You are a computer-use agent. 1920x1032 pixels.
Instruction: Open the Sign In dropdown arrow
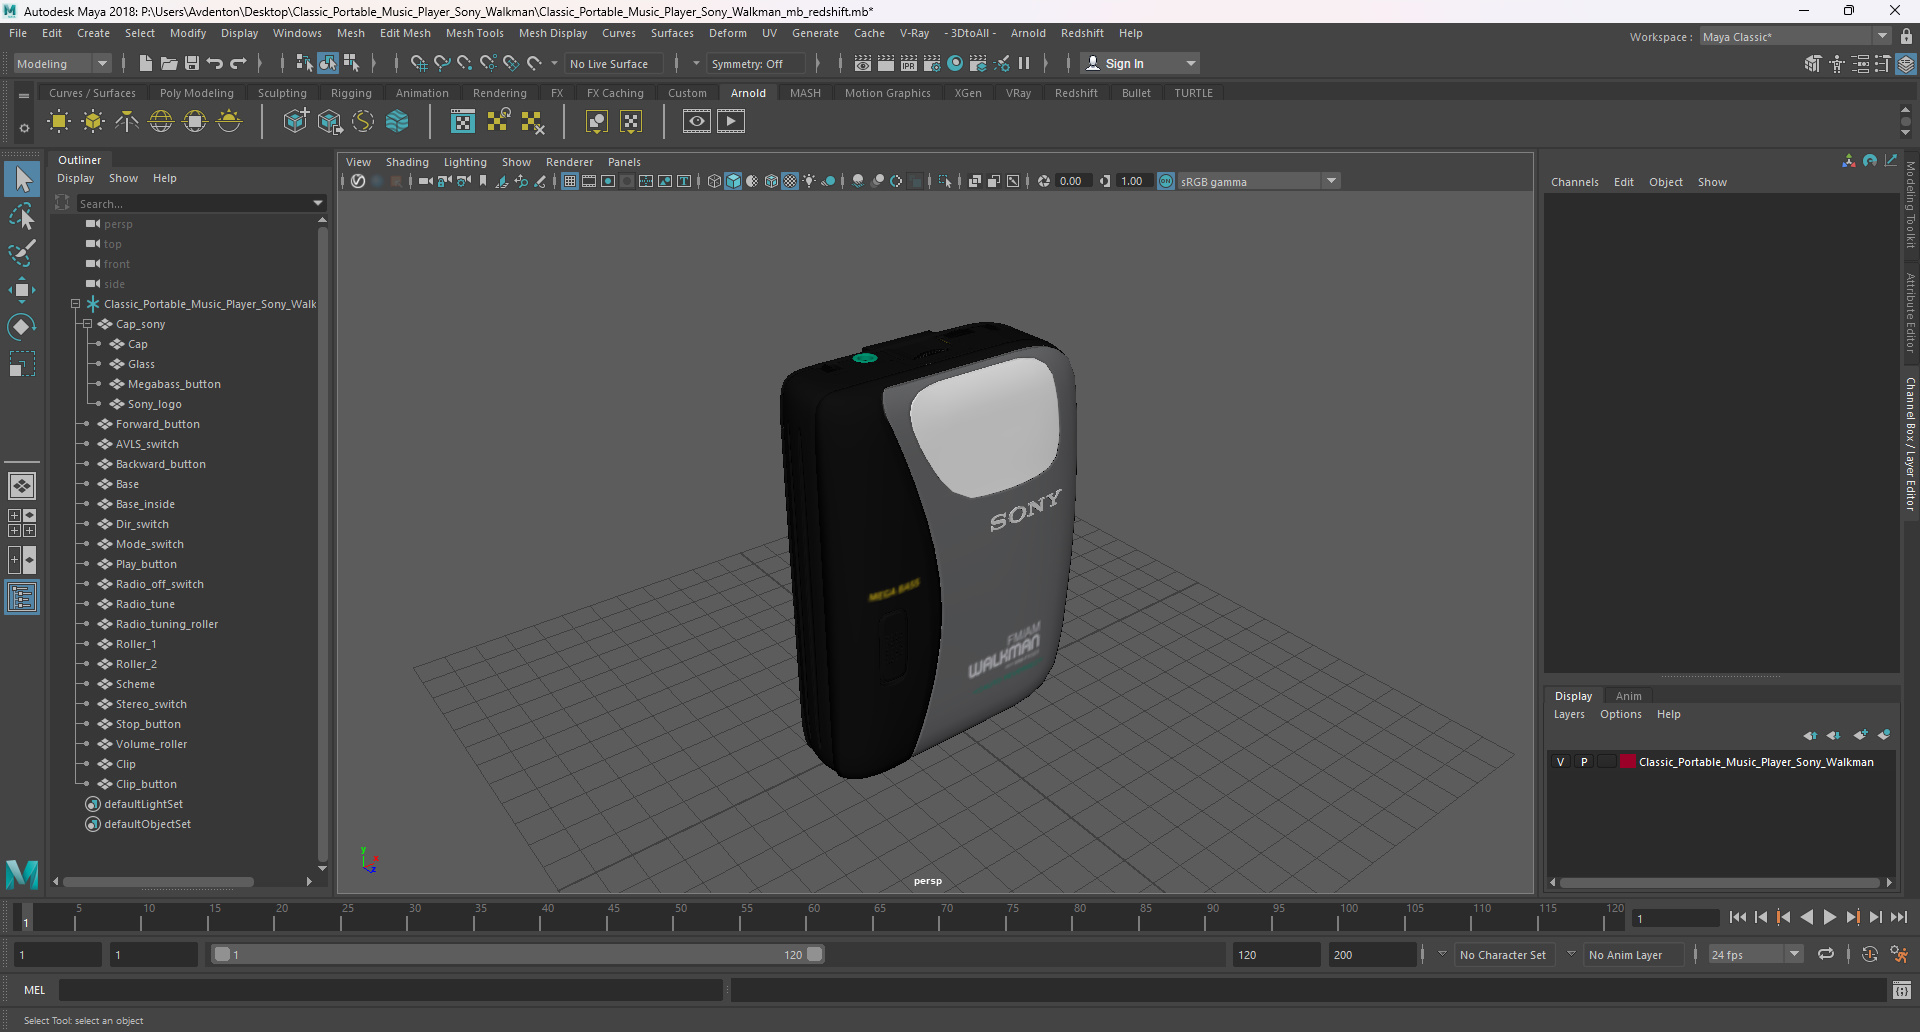1190,63
